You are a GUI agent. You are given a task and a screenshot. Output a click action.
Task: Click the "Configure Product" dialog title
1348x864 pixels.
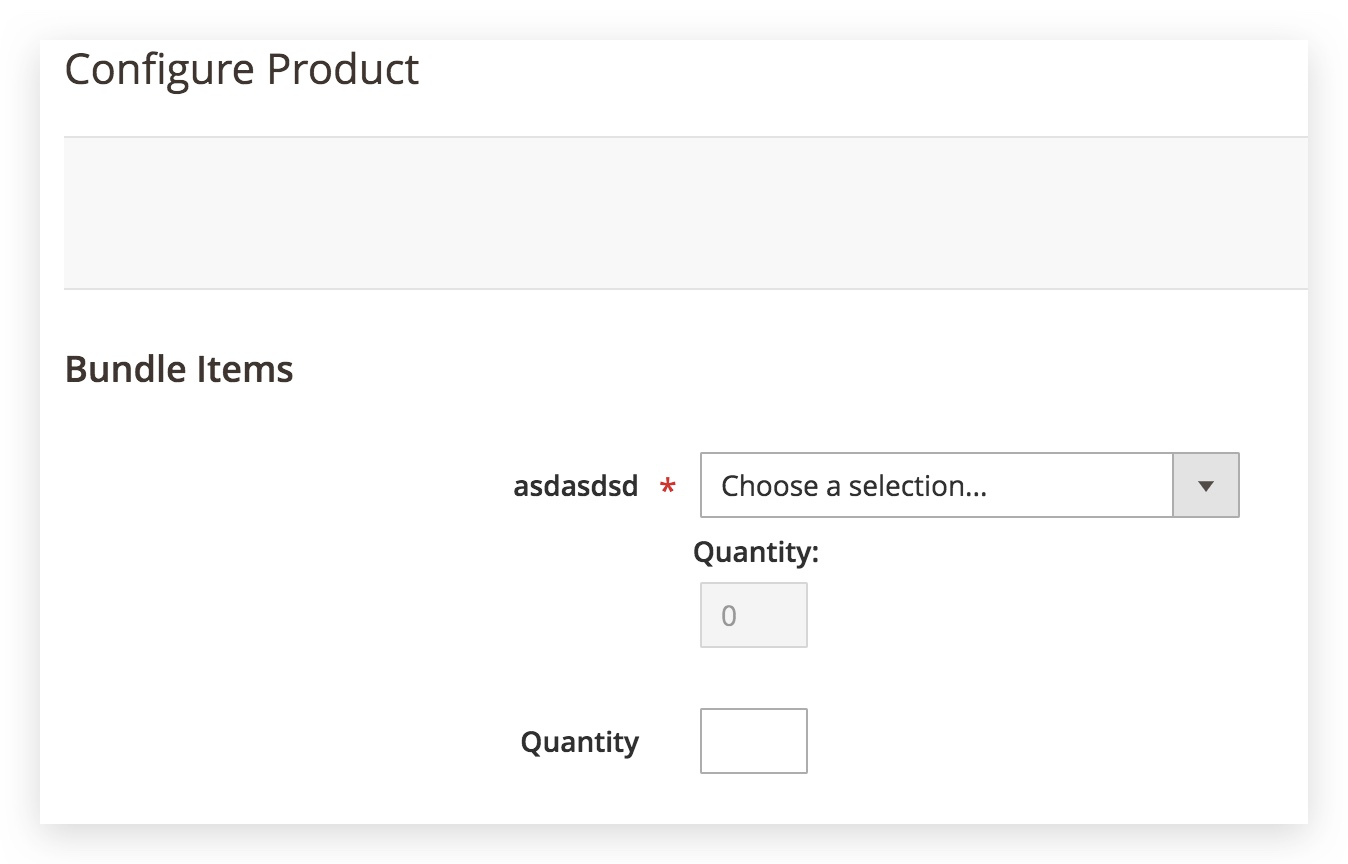pos(242,70)
